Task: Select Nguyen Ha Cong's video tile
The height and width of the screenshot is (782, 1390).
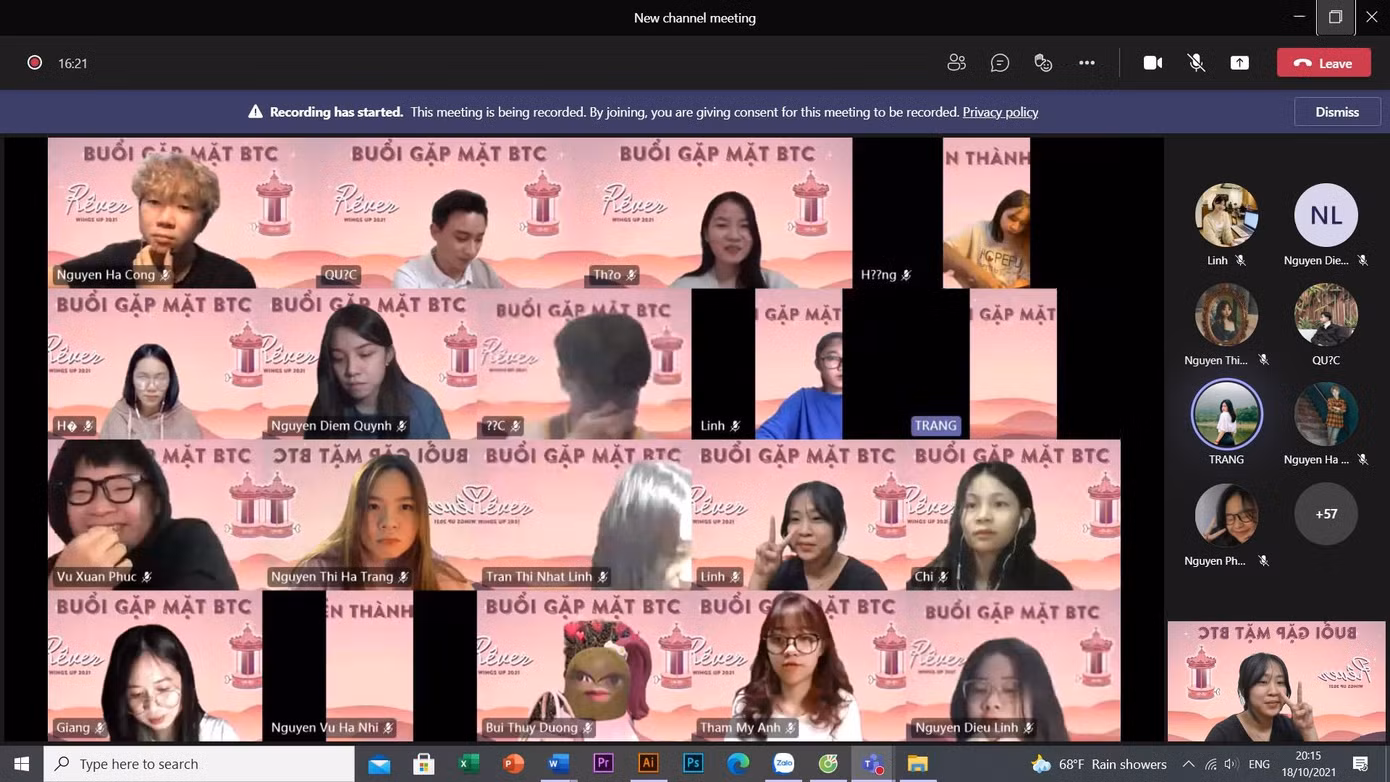Action: tap(182, 213)
